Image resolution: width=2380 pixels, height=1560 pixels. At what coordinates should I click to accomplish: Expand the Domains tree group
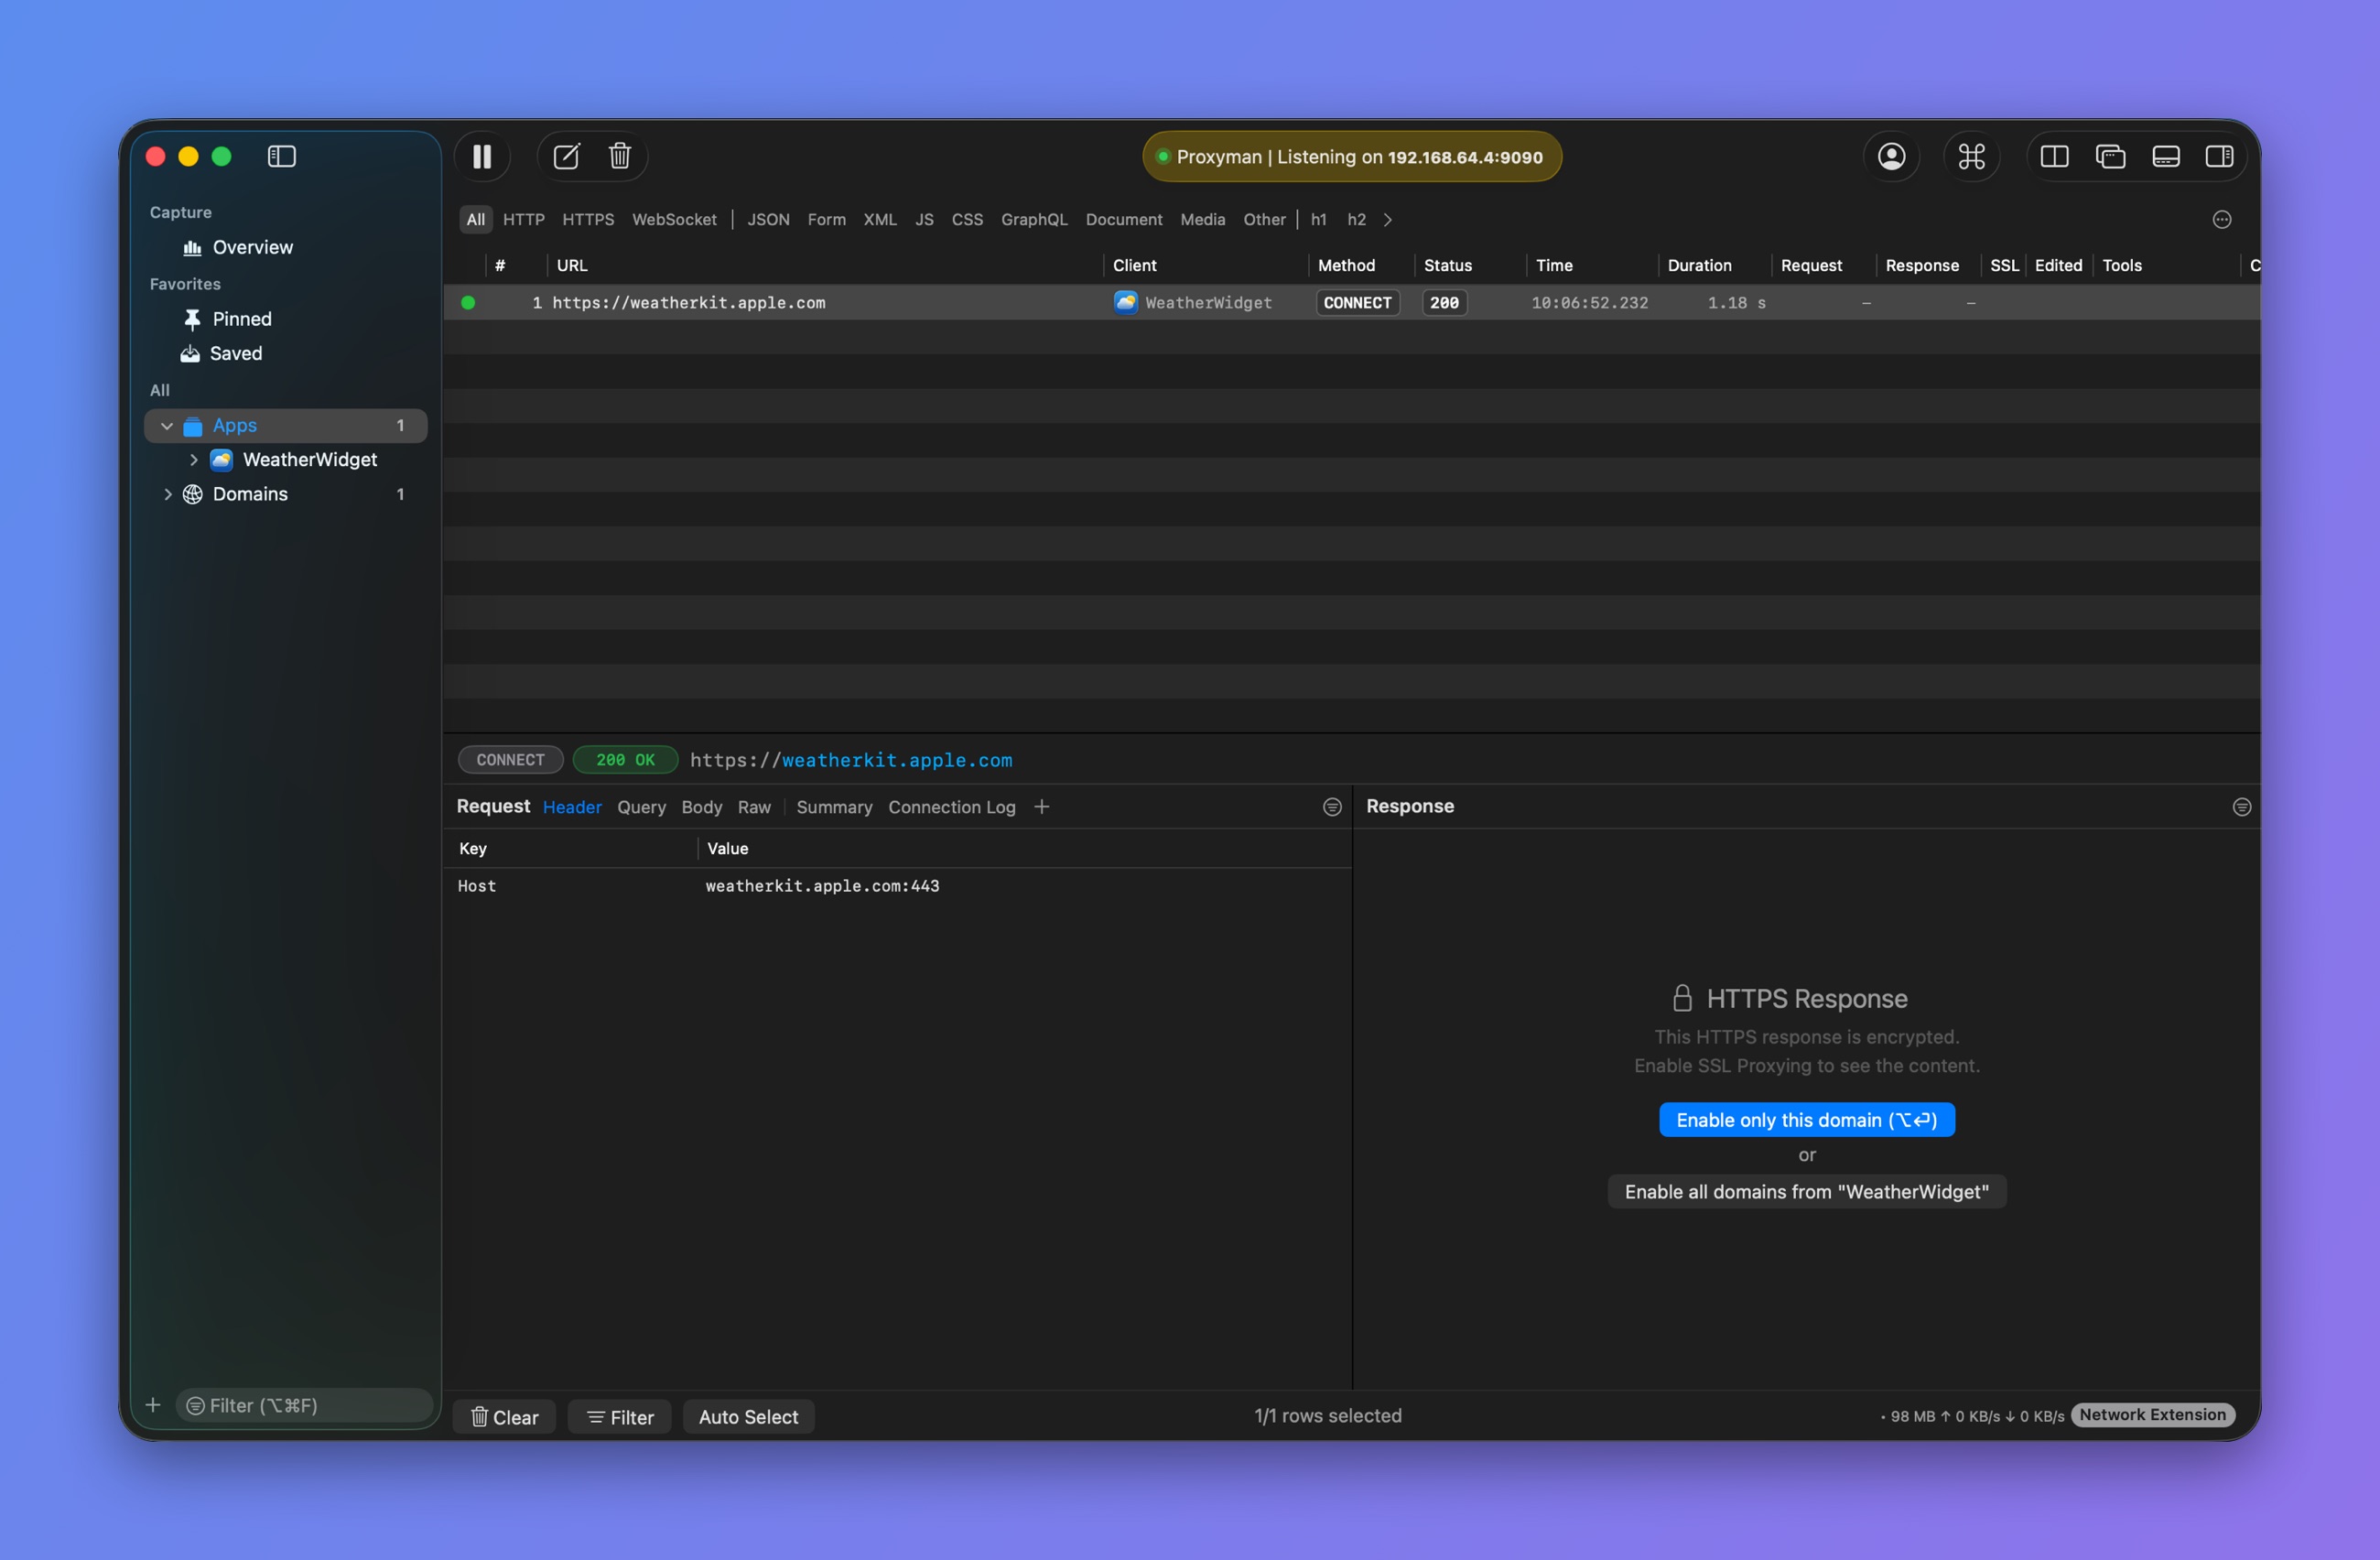click(x=167, y=494)
